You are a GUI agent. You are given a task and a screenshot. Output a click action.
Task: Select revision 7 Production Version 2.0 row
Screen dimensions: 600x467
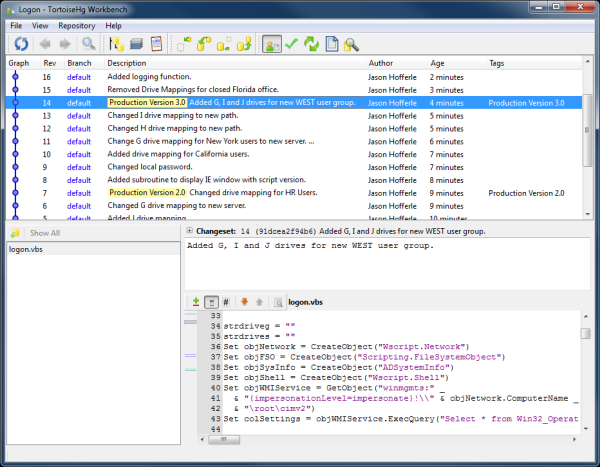click(294, 193)
